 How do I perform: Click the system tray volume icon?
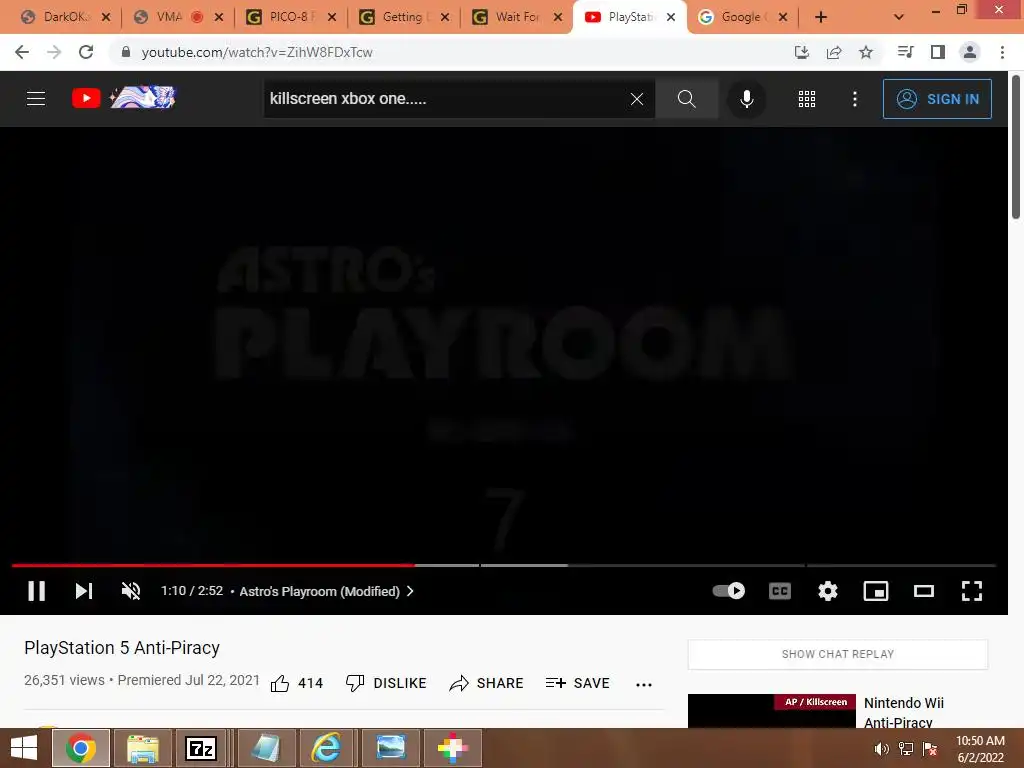pyautogui.click(x=881, y=748)
